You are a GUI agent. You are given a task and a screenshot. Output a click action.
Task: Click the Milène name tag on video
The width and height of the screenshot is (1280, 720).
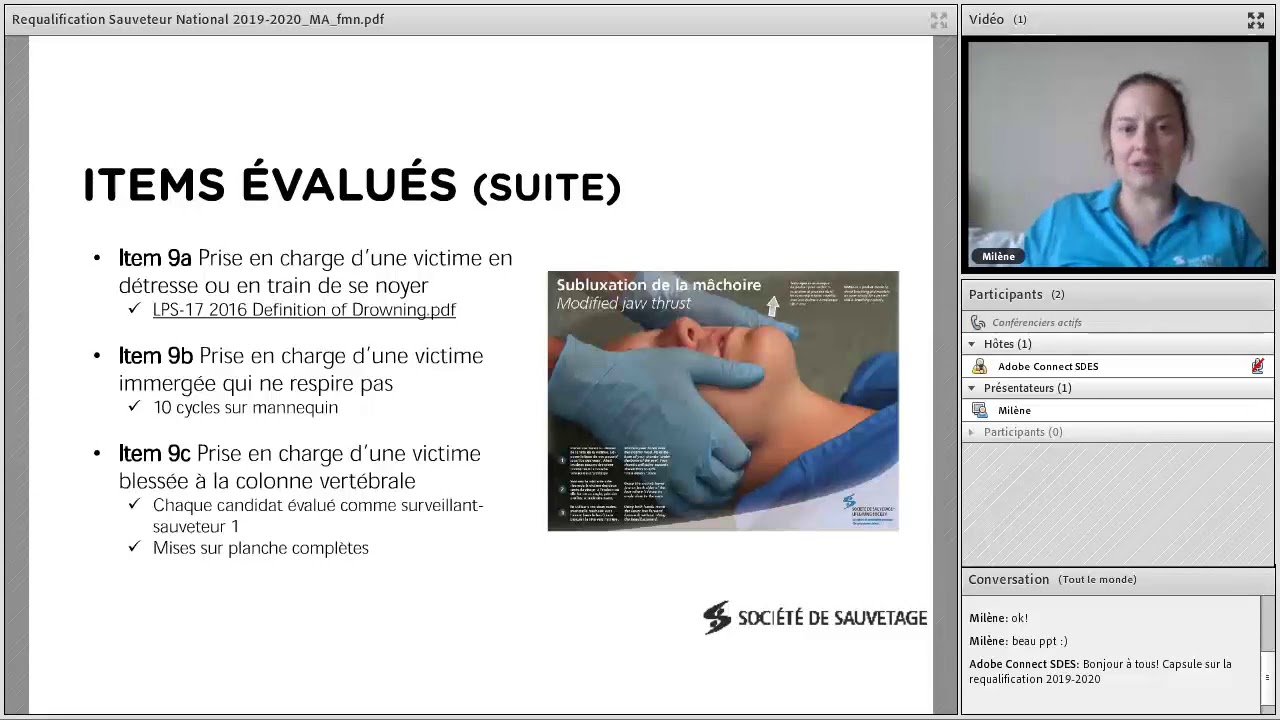(x=998, y=256)
